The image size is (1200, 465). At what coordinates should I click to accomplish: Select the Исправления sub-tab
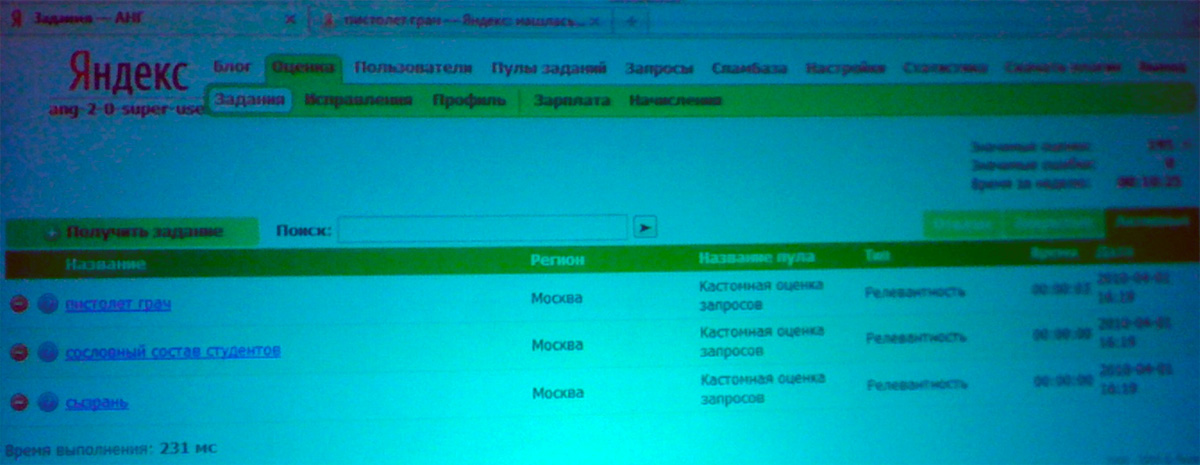[x=359, y=100]
